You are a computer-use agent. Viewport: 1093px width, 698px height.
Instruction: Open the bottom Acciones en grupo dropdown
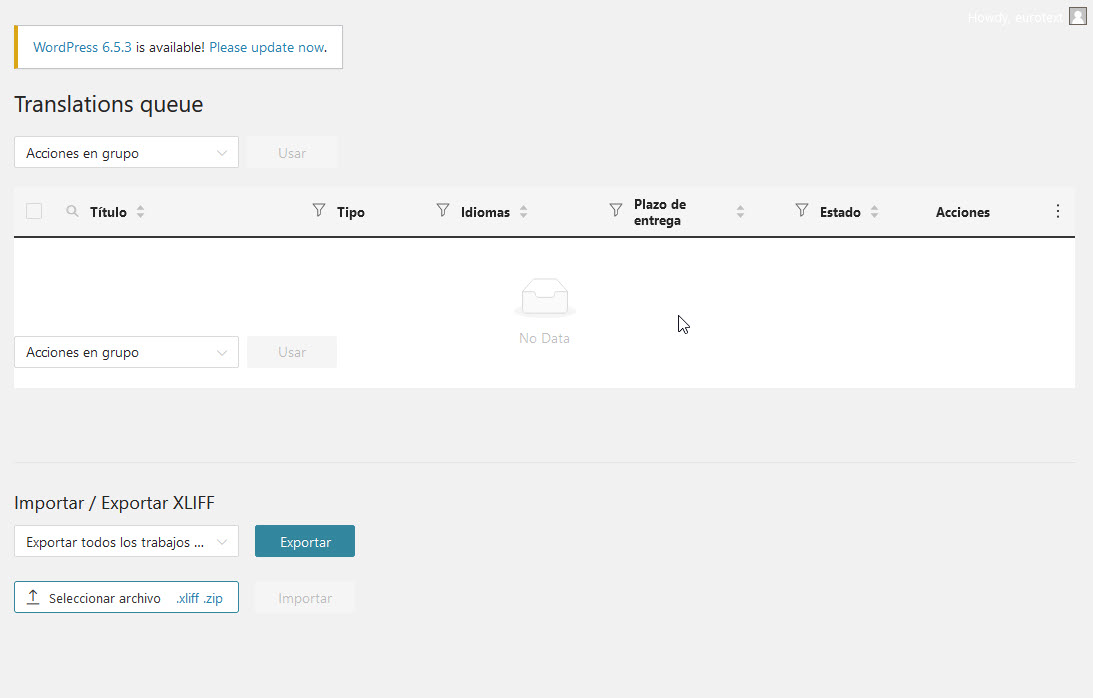126,352
